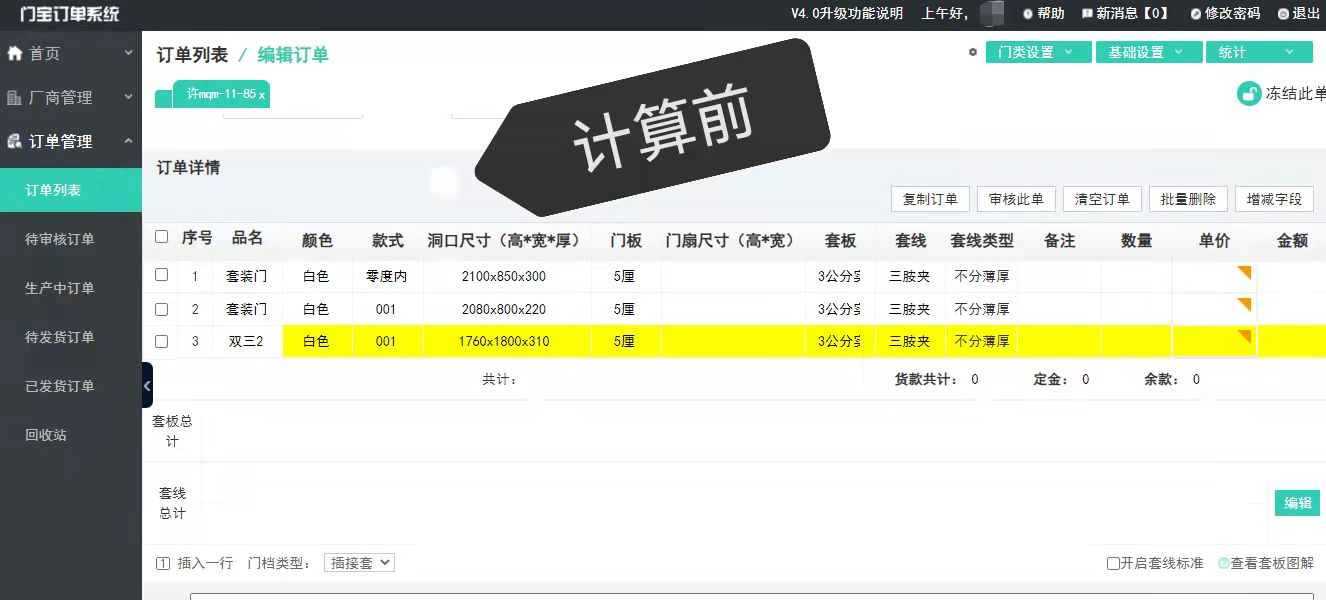Click the home icon beside 首页

point(15,53)
